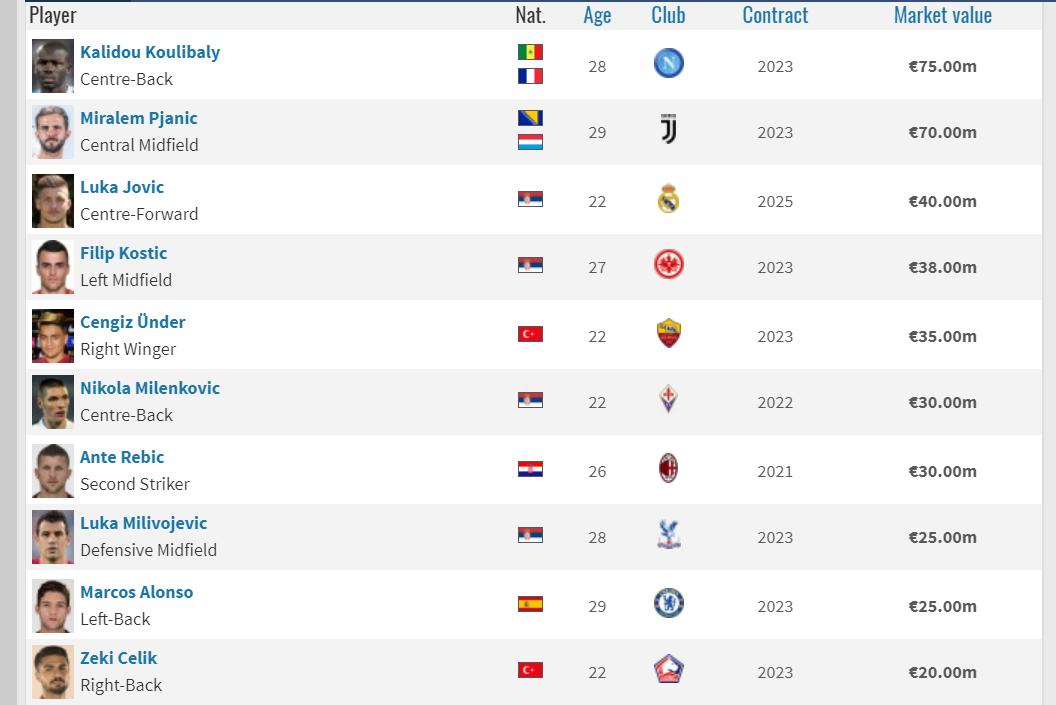Image resolution: width=1056 pixels, height=705 pixels.
Task: Open the Real Madrid club crest
Action: (668, 200)
